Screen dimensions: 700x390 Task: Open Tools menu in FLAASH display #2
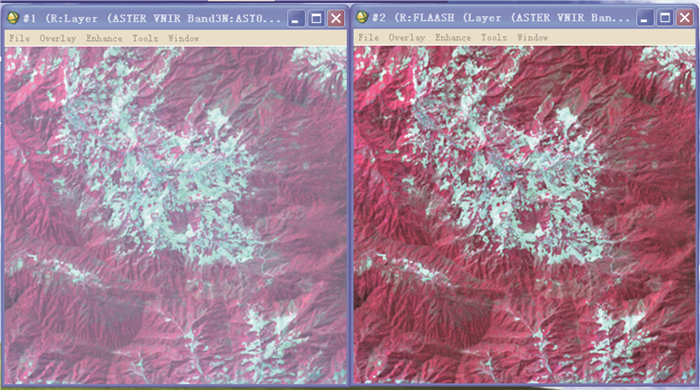click(x=494, y=37)
